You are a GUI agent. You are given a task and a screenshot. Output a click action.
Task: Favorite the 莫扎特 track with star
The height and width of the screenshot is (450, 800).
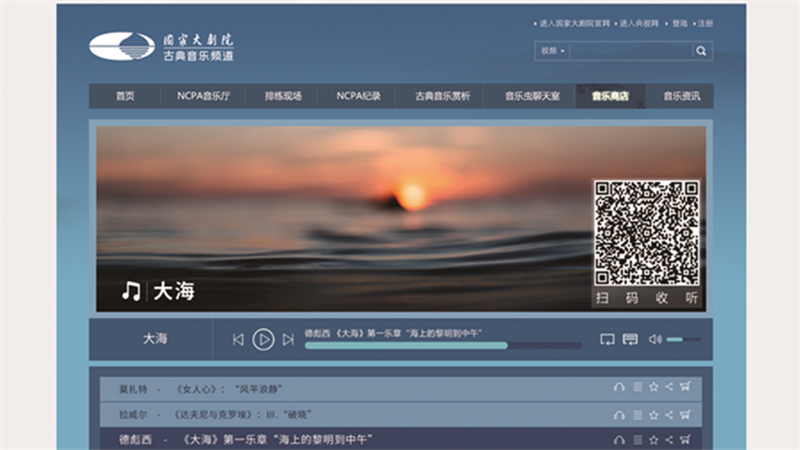tap(654, 387)
